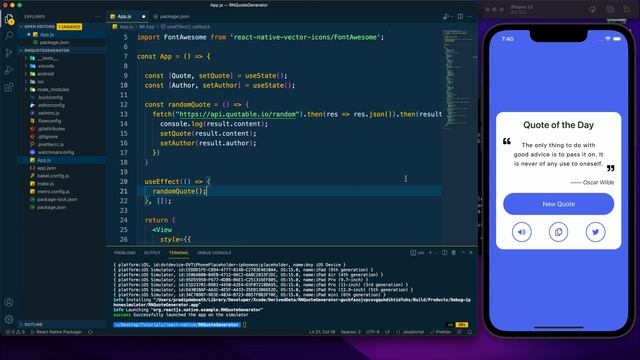Open the Manage gear icon
Image resolution: width=640 pixels, height=360 pixels.
(x=9, y=320)
